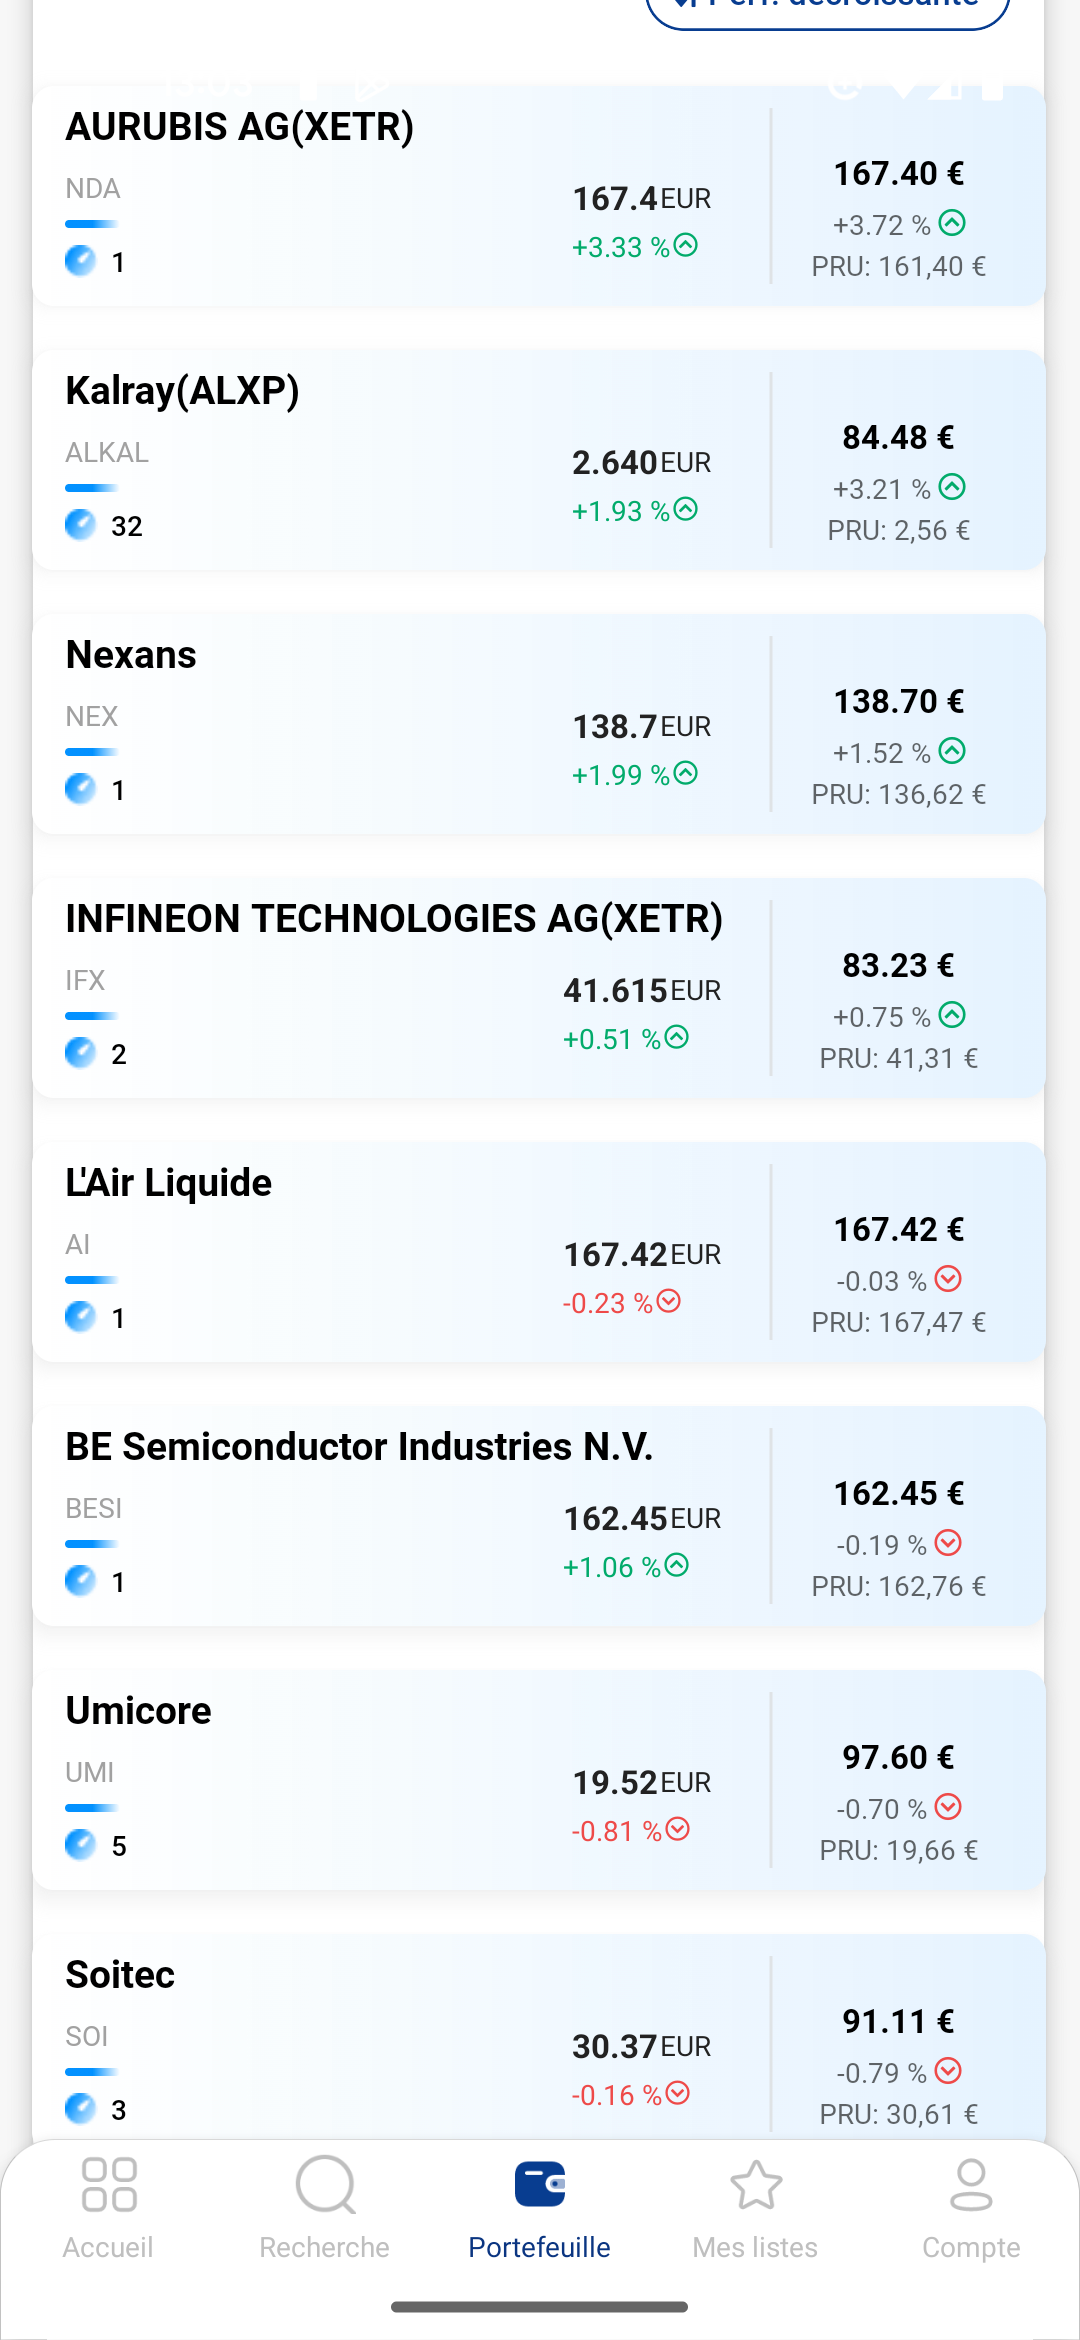The height and width of the screenshot is (2340, 1080).
Task: Tap the Recherche magnifier icon
Action: point(325,2185)
